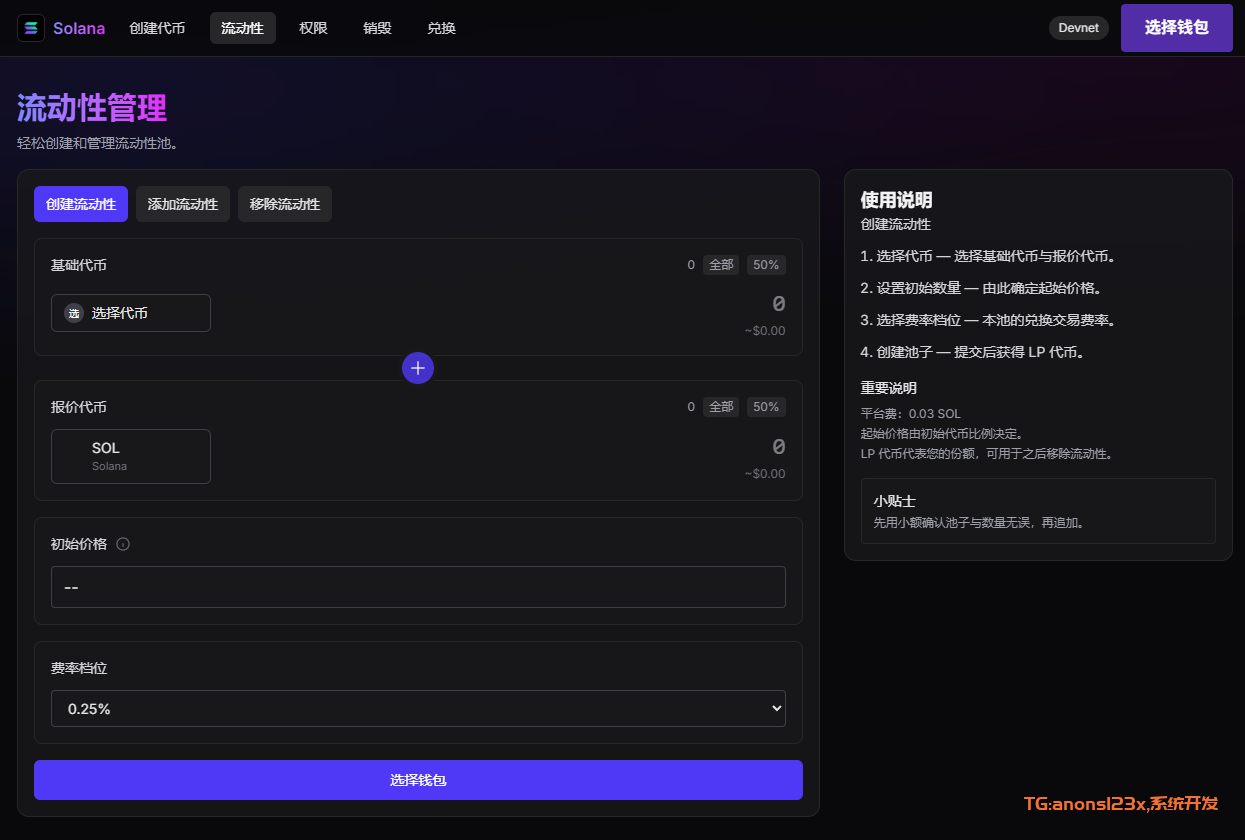Switch to the 添加流动性 tab
The height and width of the screenshot is (840, 1245).
(183, 204)
